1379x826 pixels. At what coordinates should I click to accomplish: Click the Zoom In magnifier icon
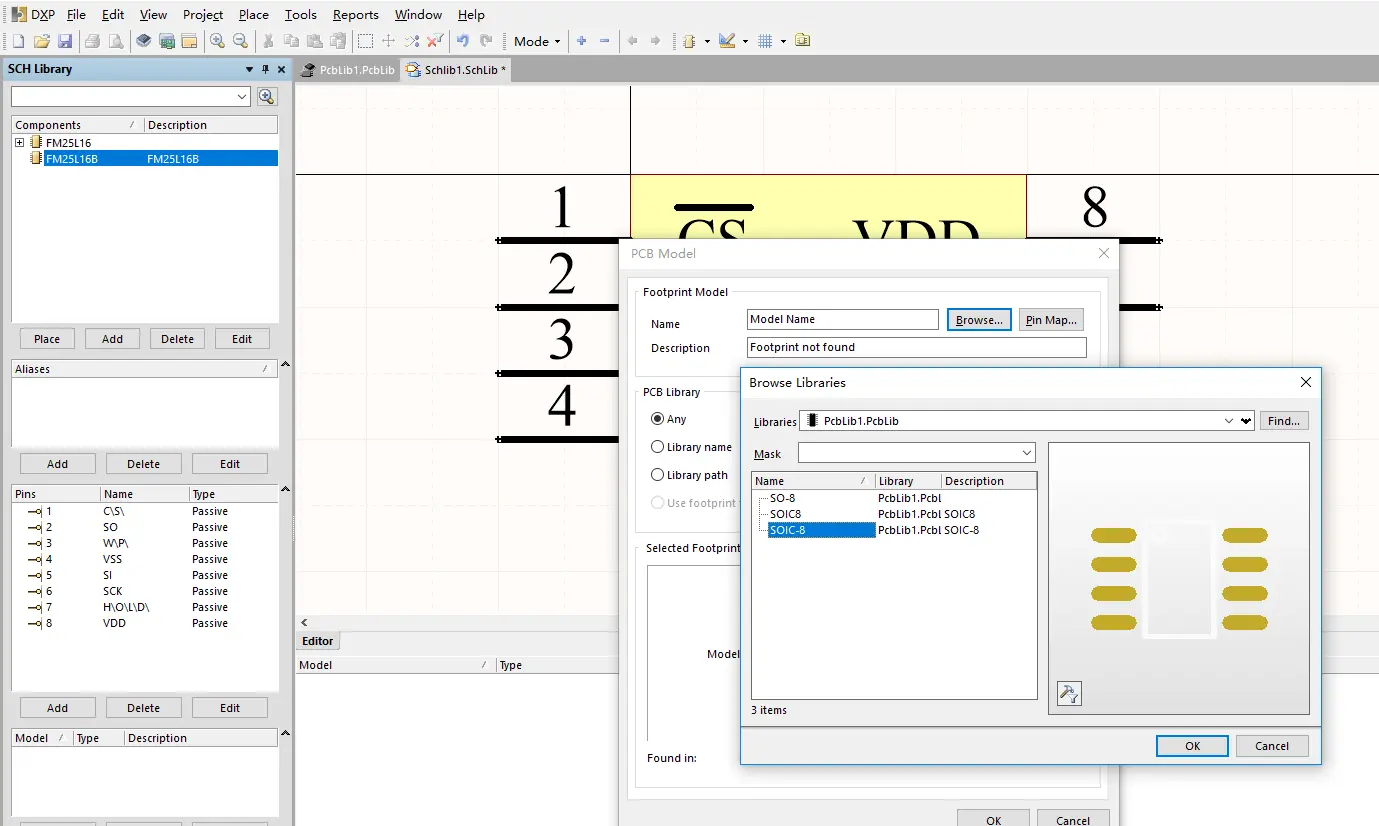pos(217,41)
